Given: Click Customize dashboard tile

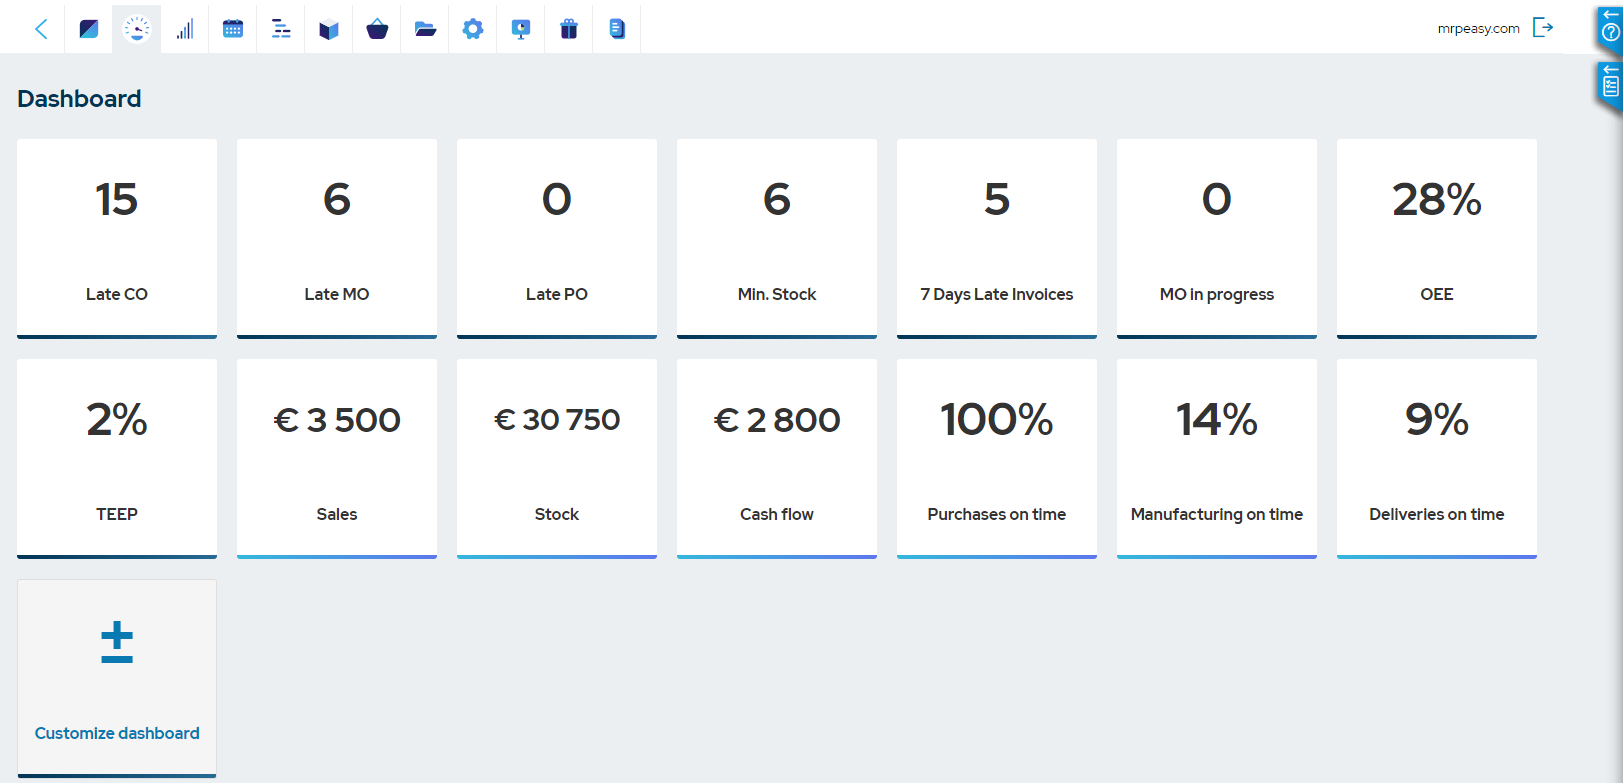Looking at the screenshot, I should pos(117,678).
